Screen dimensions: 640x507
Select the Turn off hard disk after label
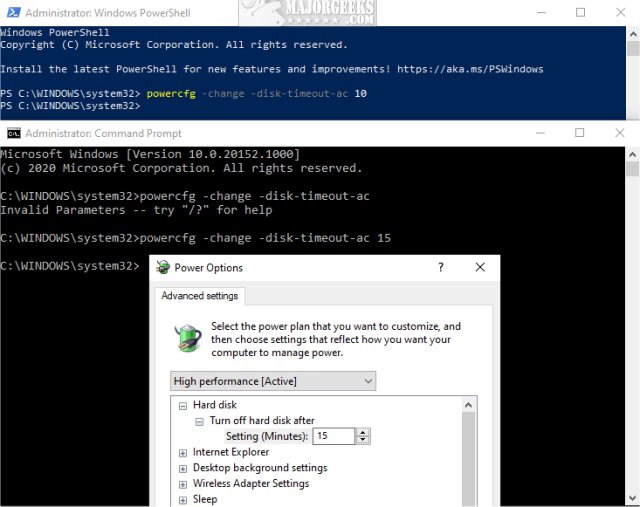click(262, 420)
